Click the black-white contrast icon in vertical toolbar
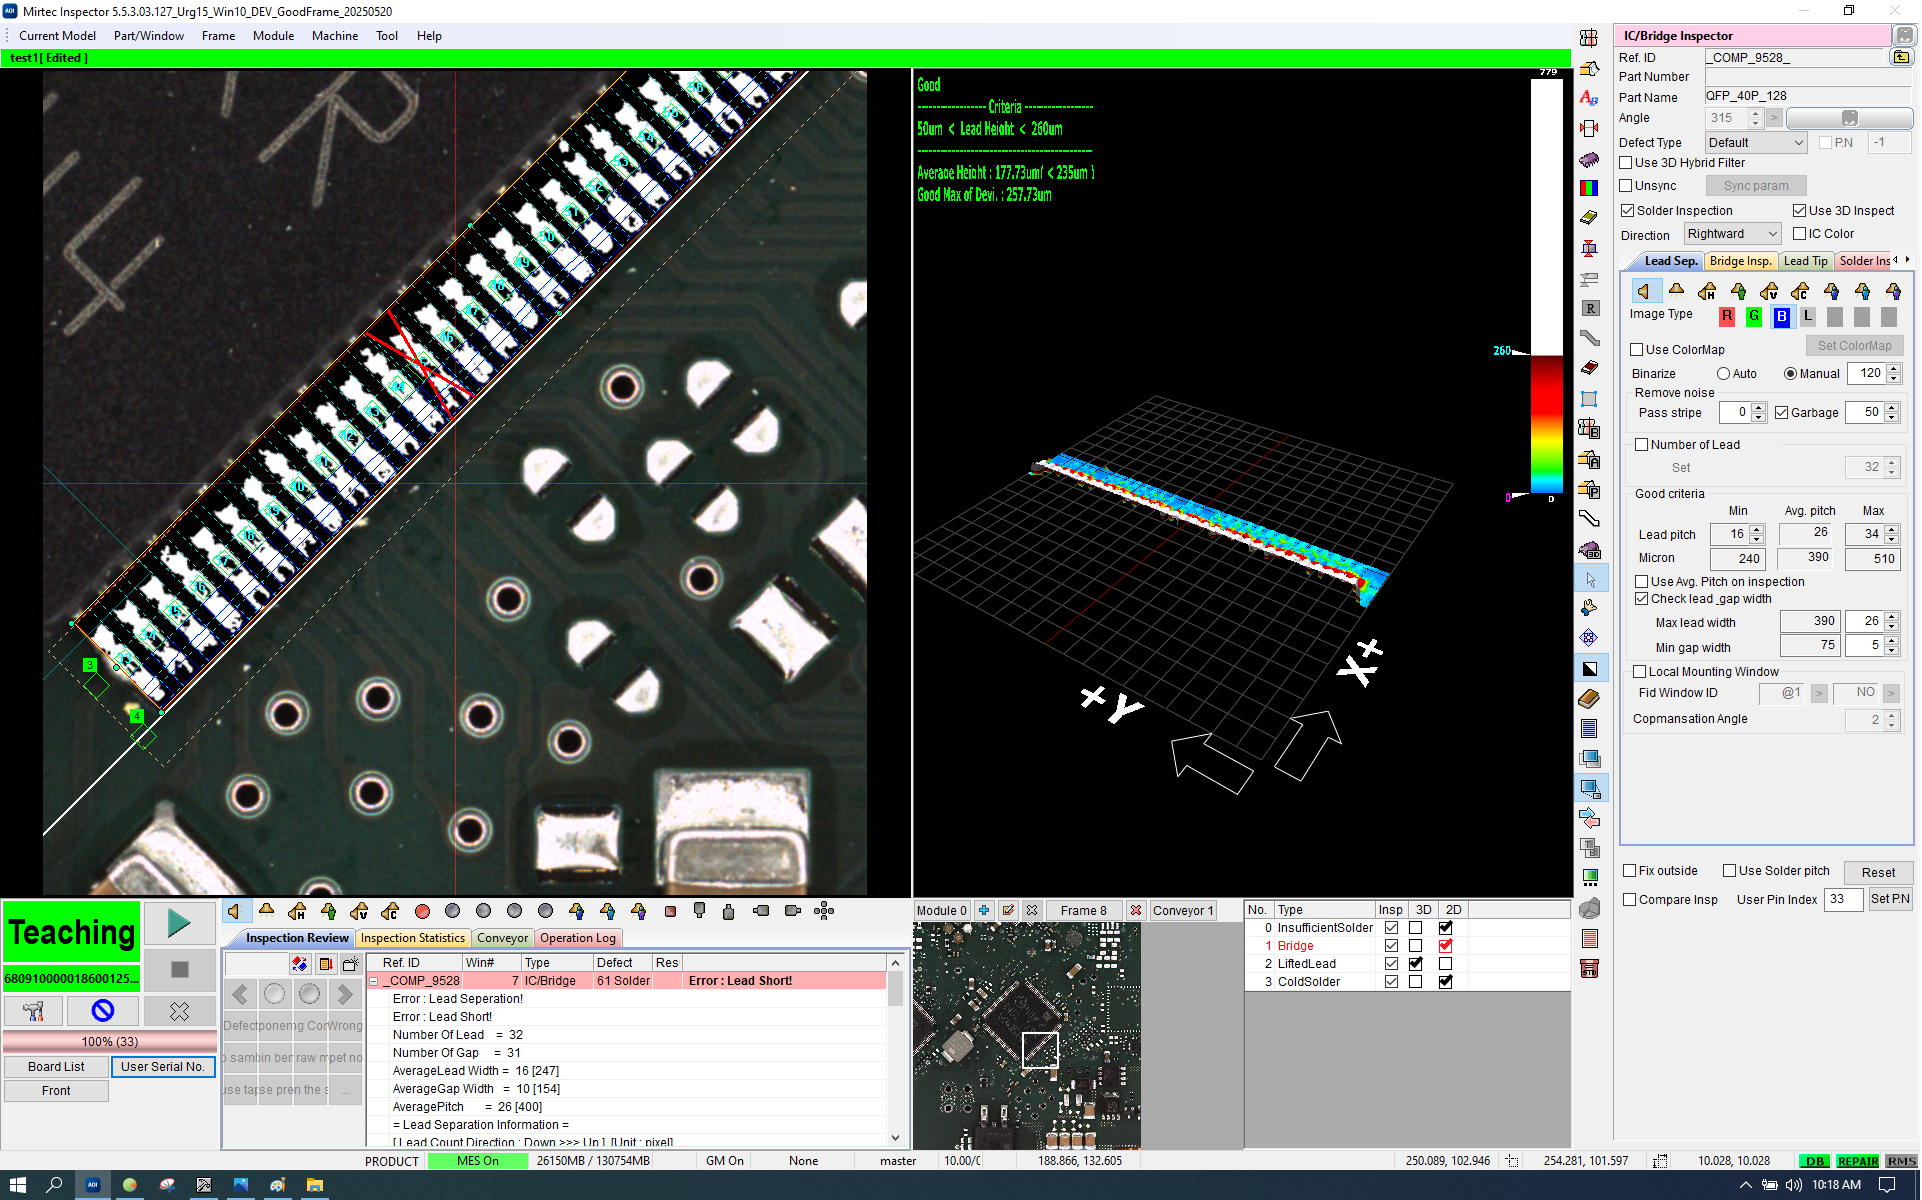The height and width of the screenshot is (1200, 1922). tap(1589, 669)
